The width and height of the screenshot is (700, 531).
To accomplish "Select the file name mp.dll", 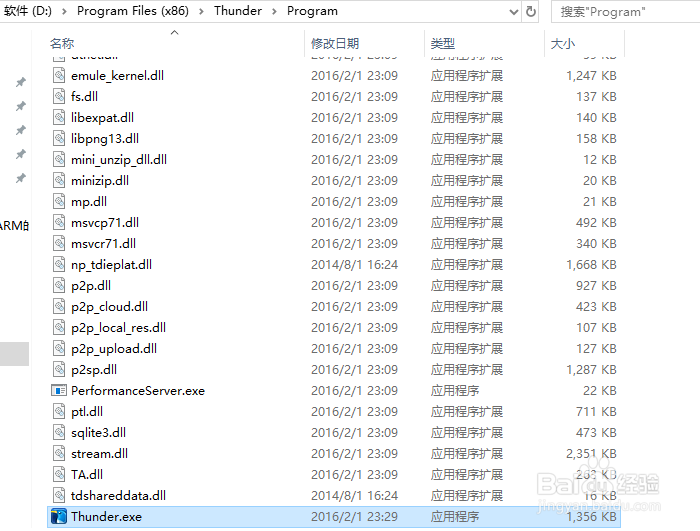I will point(89,201).
